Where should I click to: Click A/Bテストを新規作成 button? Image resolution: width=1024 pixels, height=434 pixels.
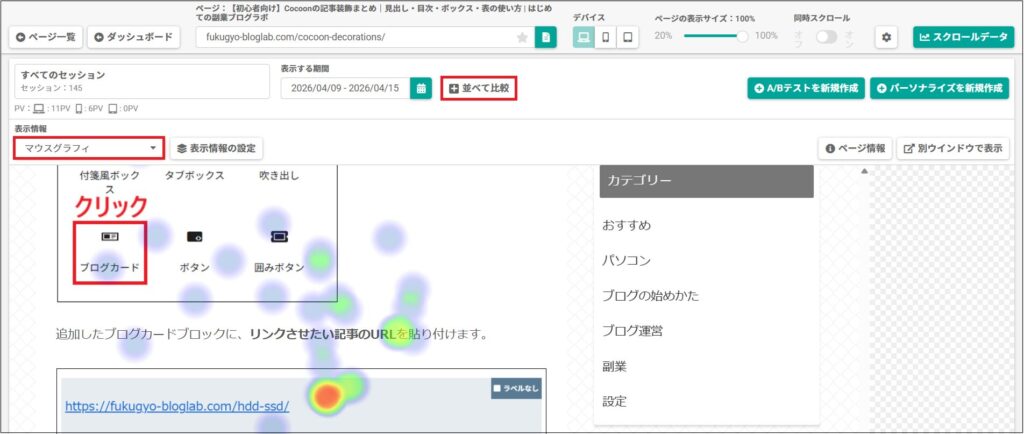(x=806, y=88)
